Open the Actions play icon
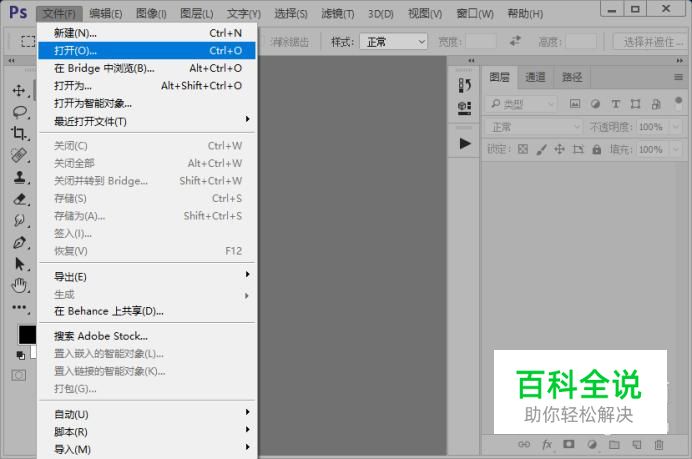Image resolution: width=692 pixels, height=459 pixels. 465,143
